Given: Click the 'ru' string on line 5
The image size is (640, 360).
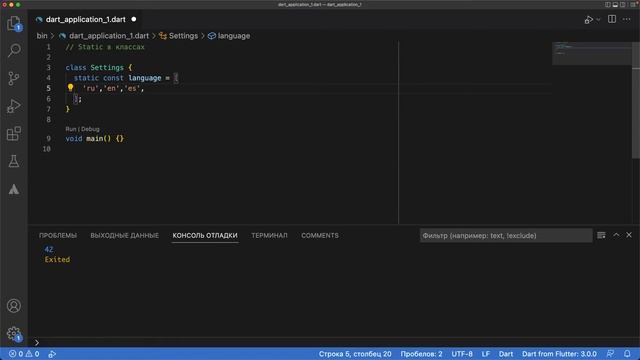Looking at the screenshot, I should (x=90, y=89).
